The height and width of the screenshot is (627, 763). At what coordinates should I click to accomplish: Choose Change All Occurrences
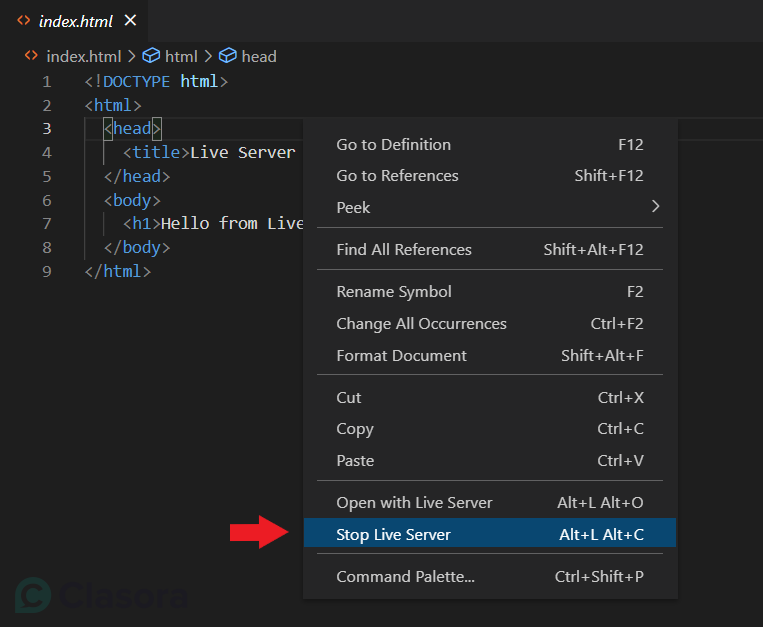pos(490,323)
